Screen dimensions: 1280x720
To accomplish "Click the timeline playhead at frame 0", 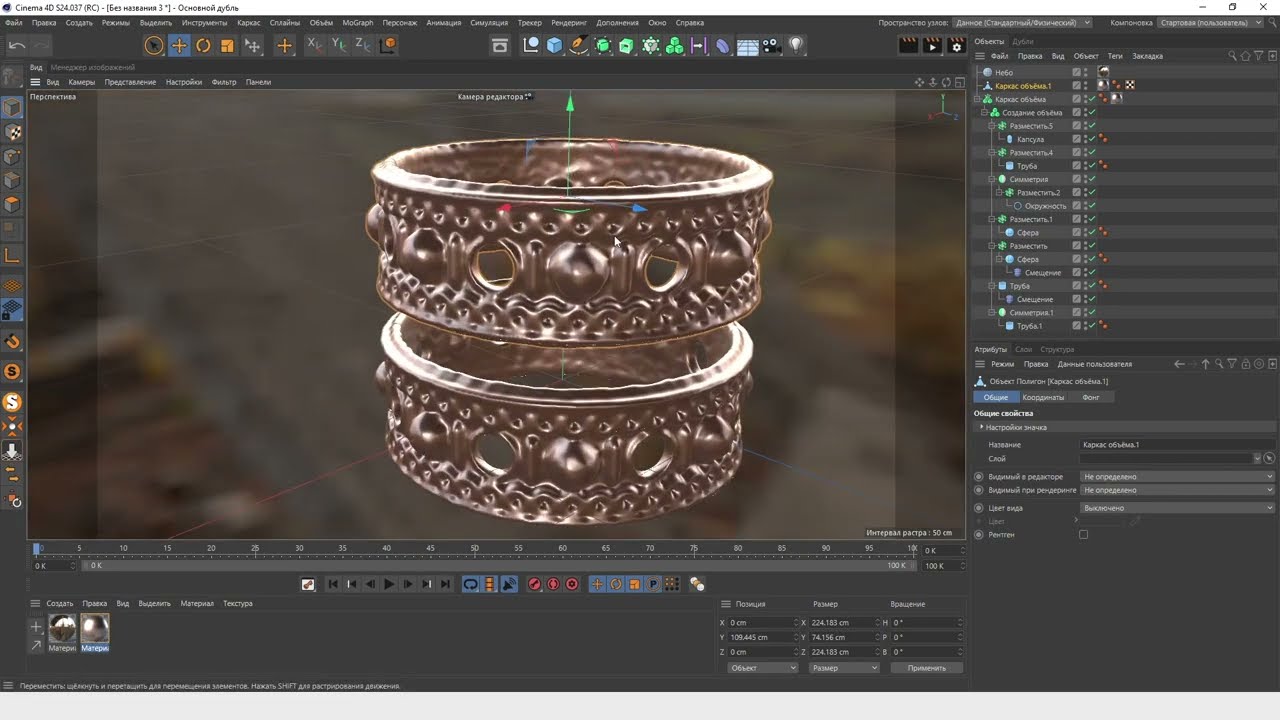I will (37, 549).
